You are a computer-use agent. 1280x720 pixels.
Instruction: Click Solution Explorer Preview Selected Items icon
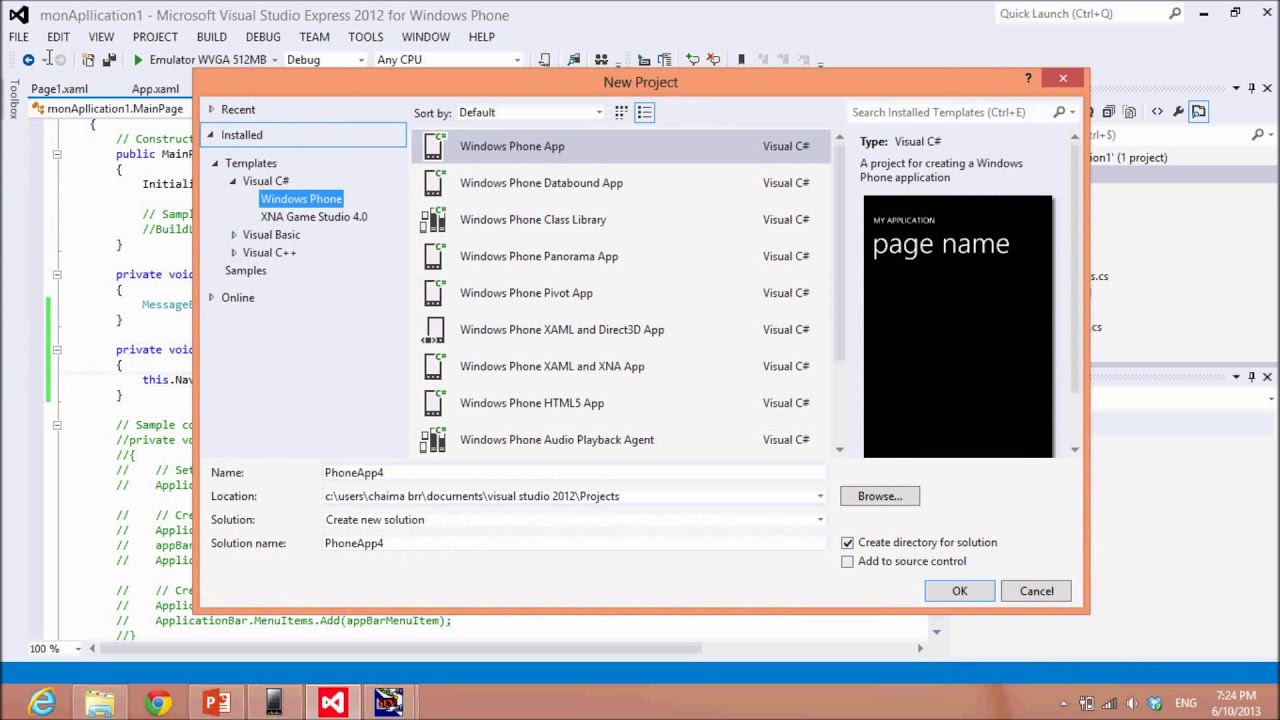[1198, 112]
